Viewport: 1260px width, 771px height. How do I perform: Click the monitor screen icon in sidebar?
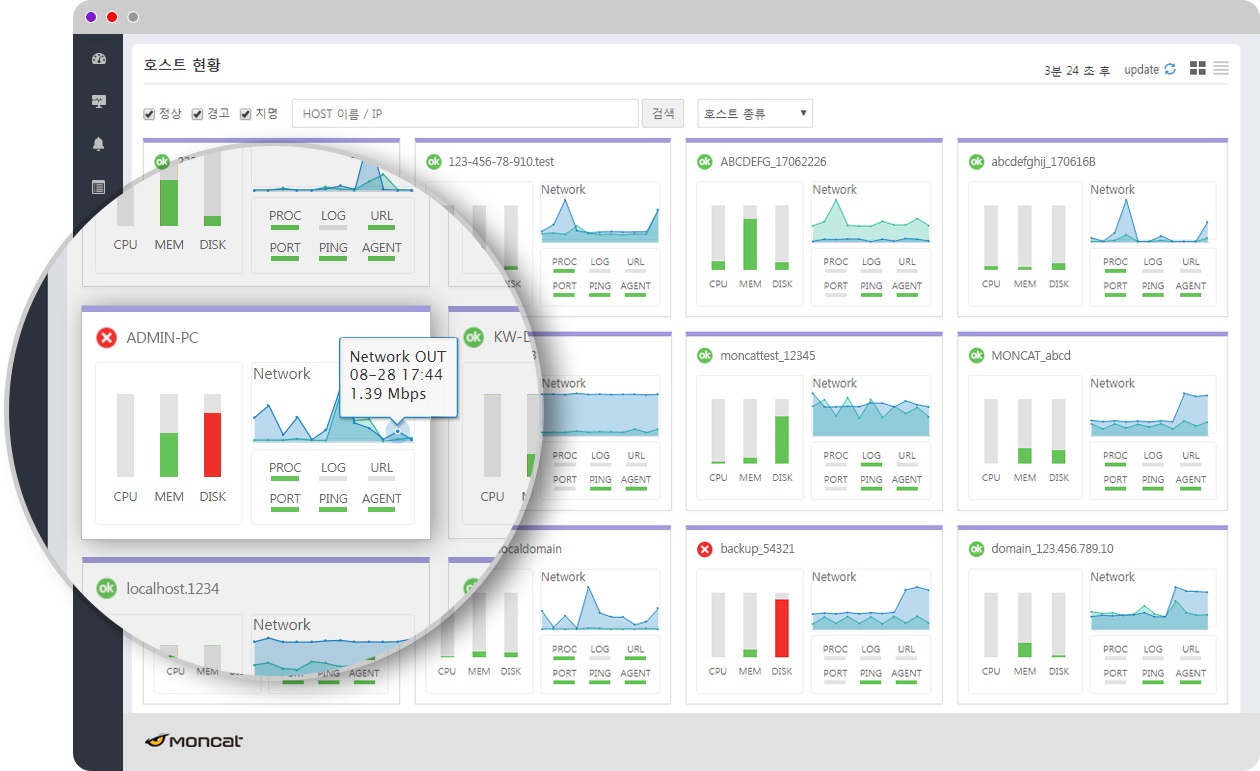click(x=98, y=101)
